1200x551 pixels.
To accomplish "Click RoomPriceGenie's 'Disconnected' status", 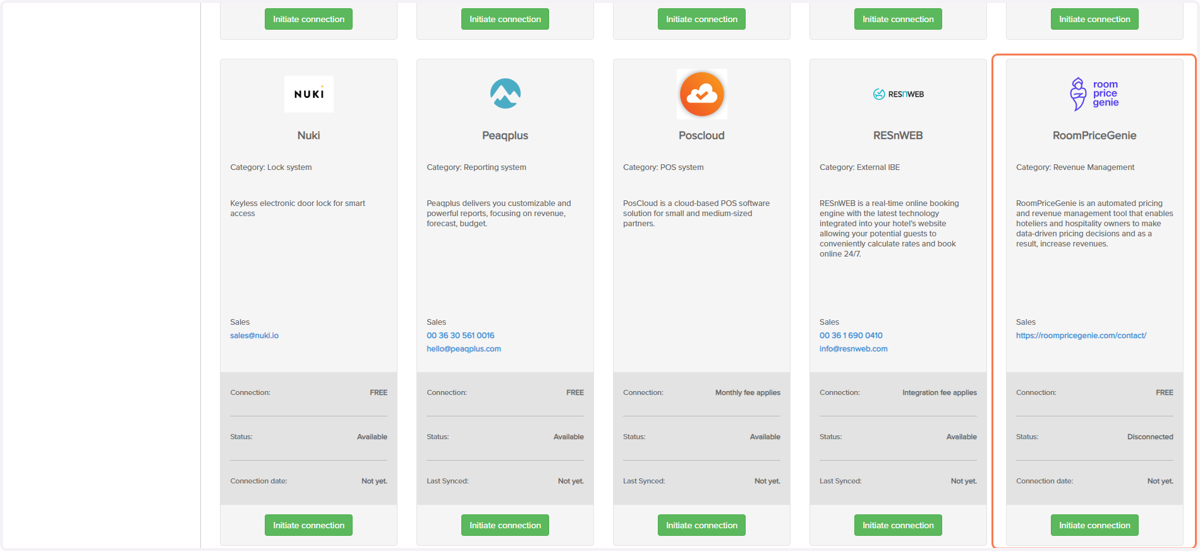I will (x=1150, y=437).
